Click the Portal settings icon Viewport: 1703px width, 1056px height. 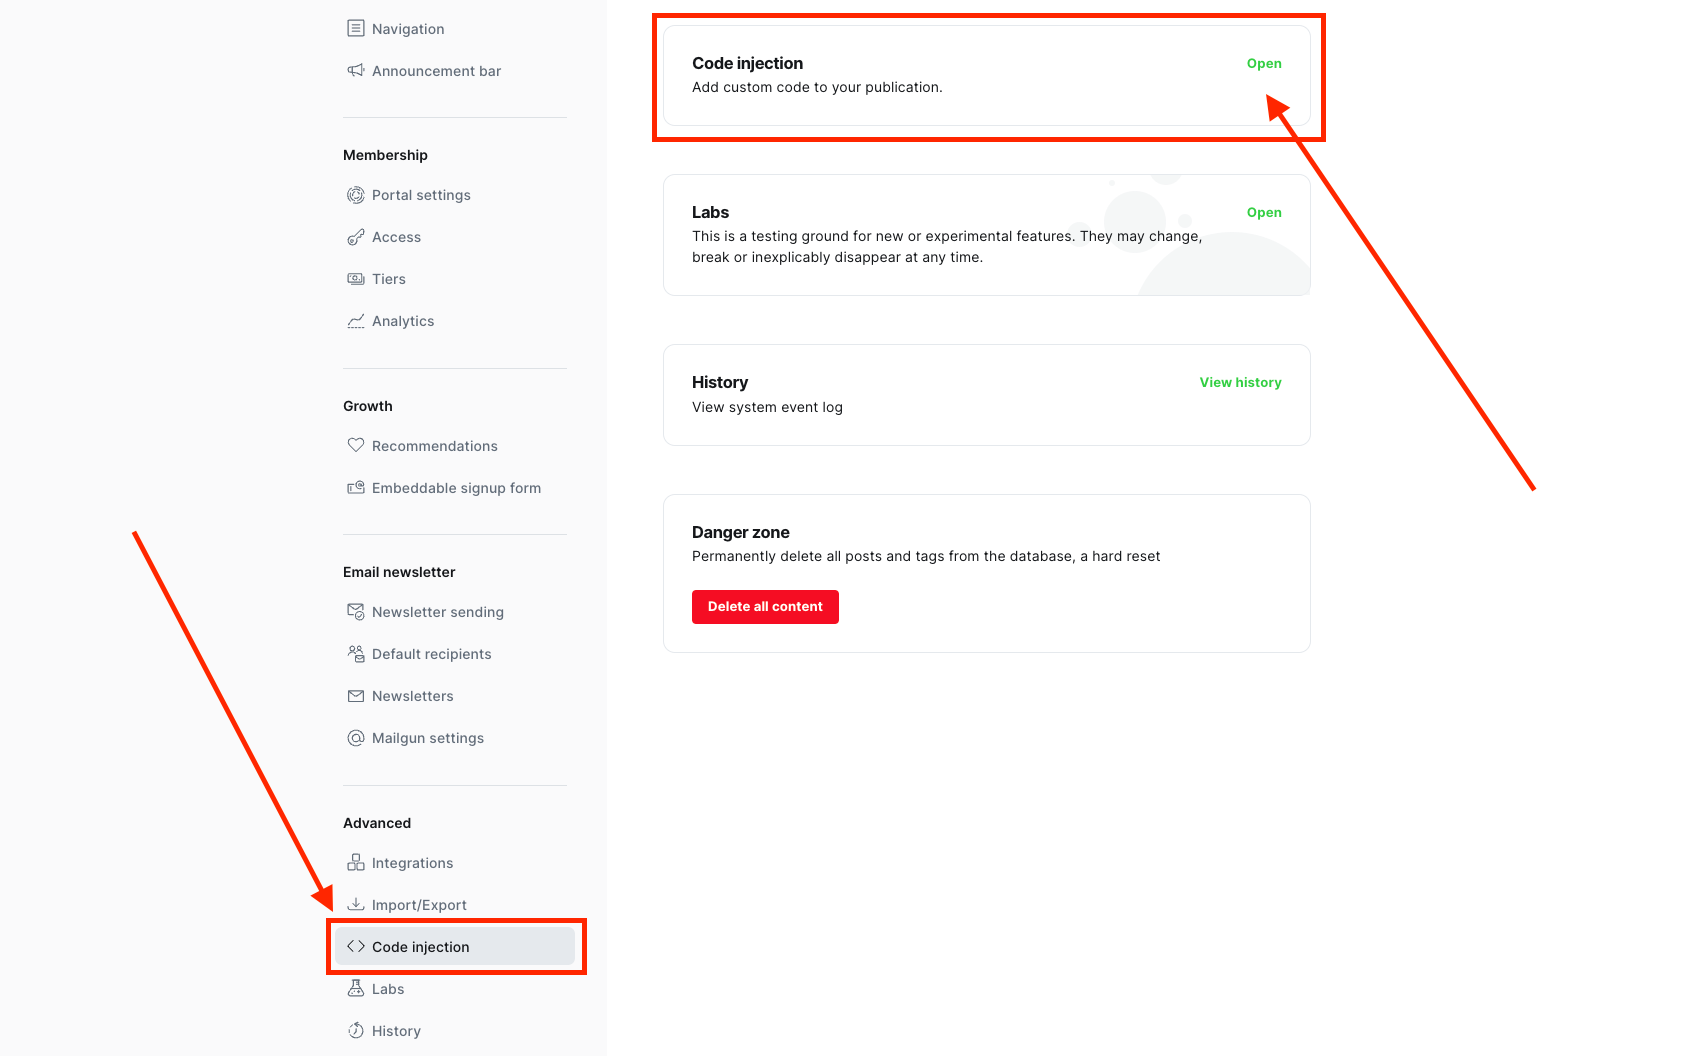pos(355,195)
